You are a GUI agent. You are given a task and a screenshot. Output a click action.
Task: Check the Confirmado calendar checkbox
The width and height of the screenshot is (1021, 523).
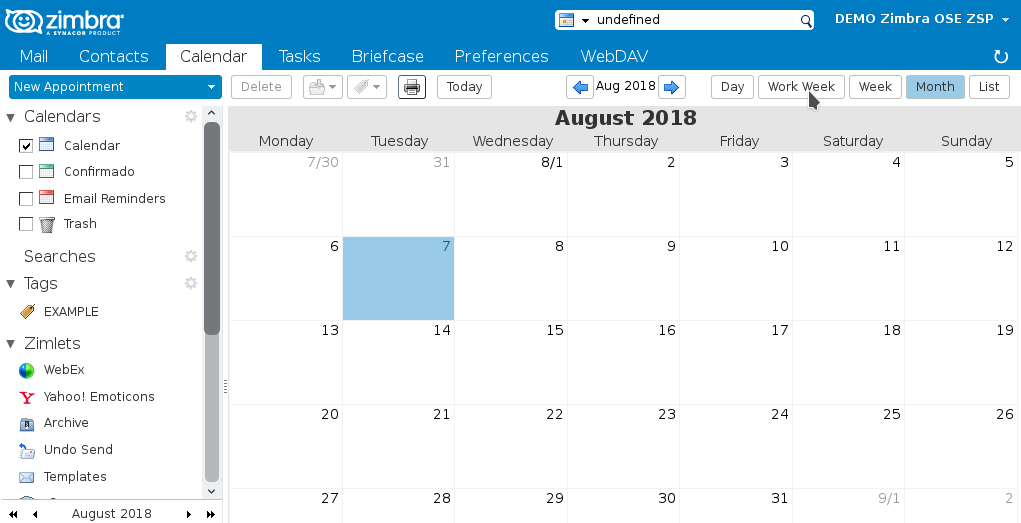coord(26,172)
